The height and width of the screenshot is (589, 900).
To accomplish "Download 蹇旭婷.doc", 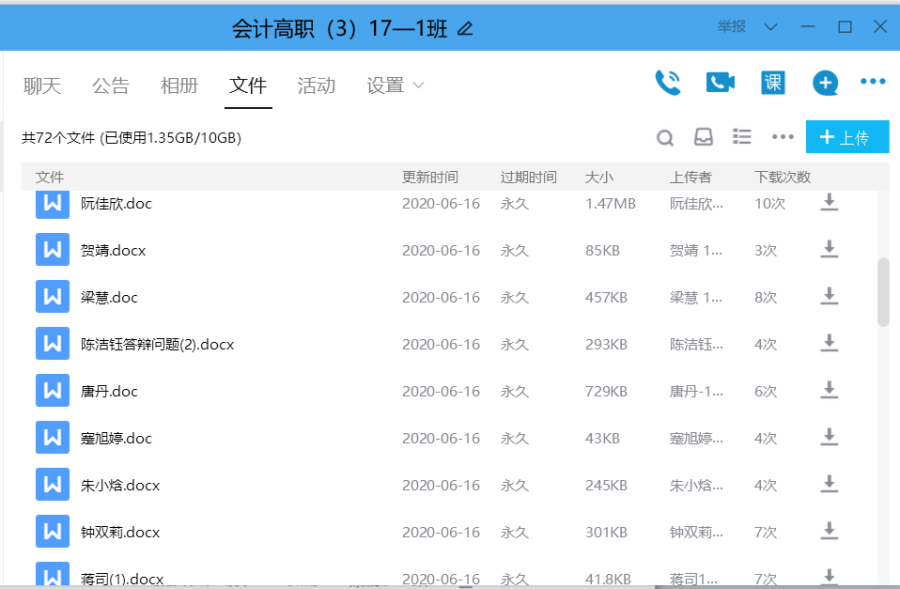I will 829,438.
